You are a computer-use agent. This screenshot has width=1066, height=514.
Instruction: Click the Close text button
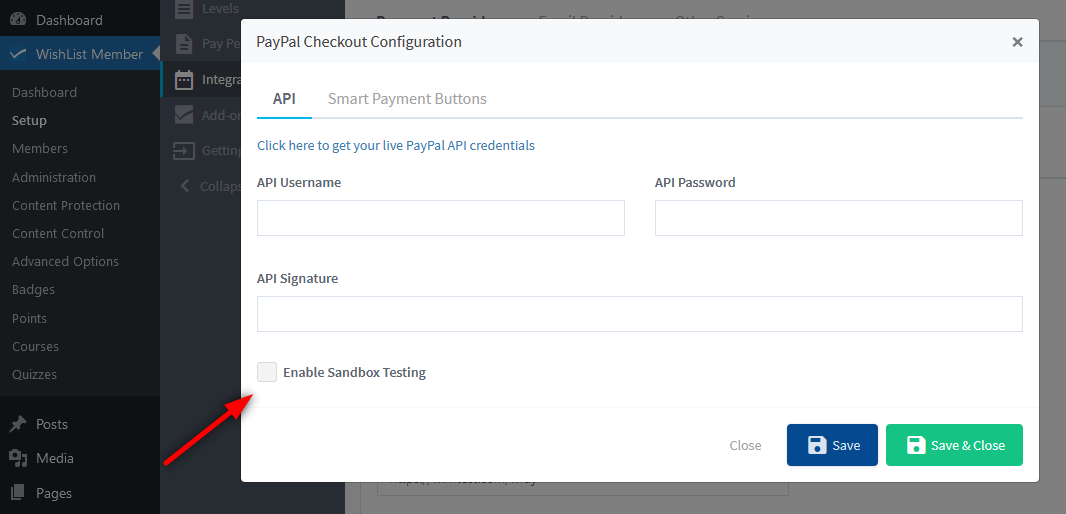click(745, 445)
